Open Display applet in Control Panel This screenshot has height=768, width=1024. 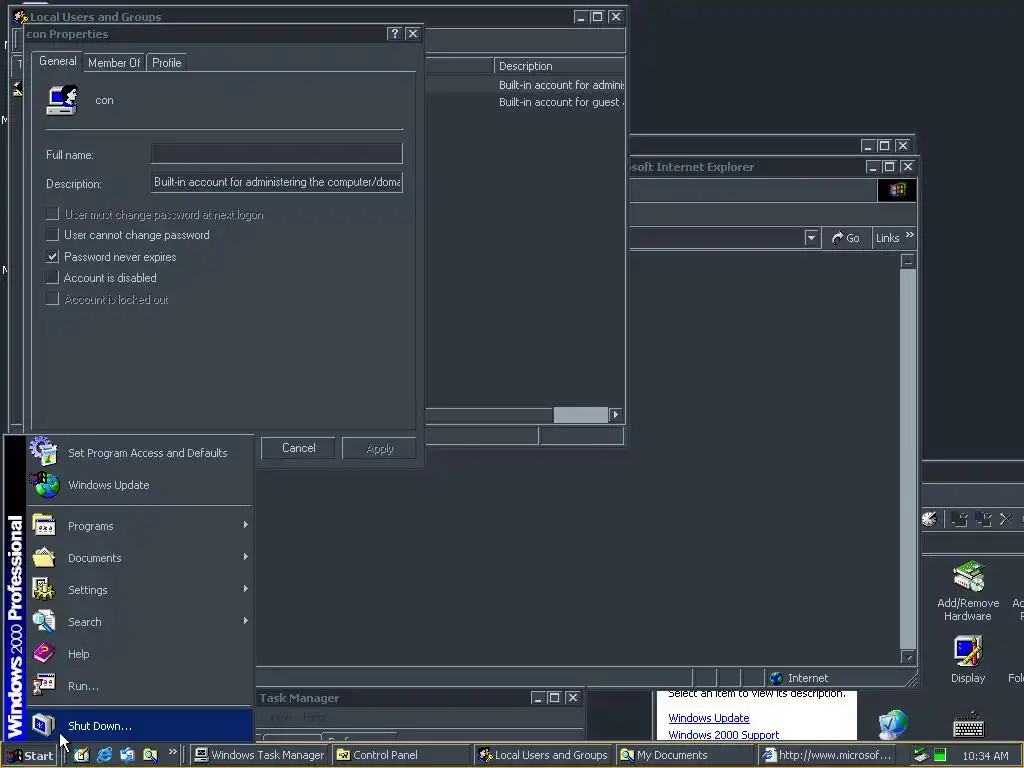coord(968,660)
